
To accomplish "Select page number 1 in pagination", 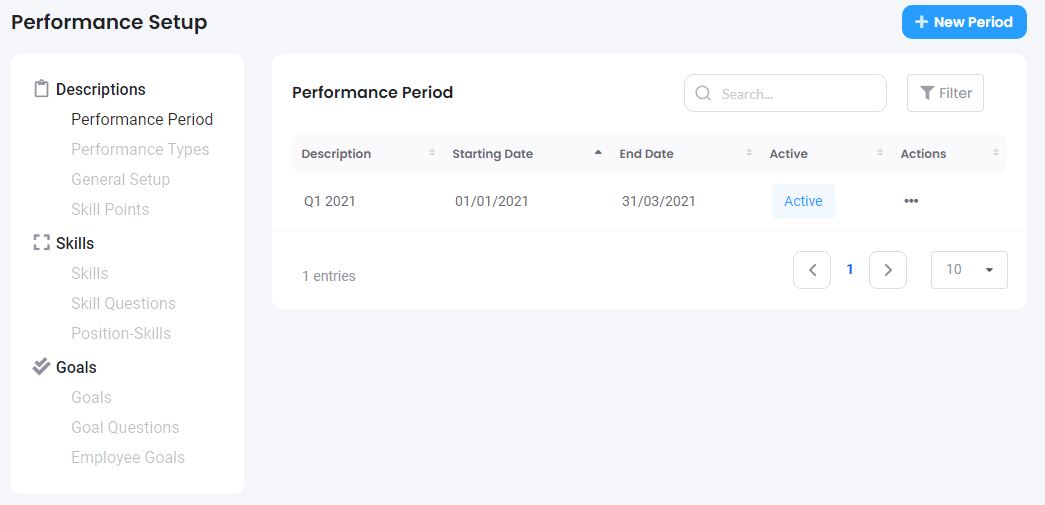I will point(850,270).
